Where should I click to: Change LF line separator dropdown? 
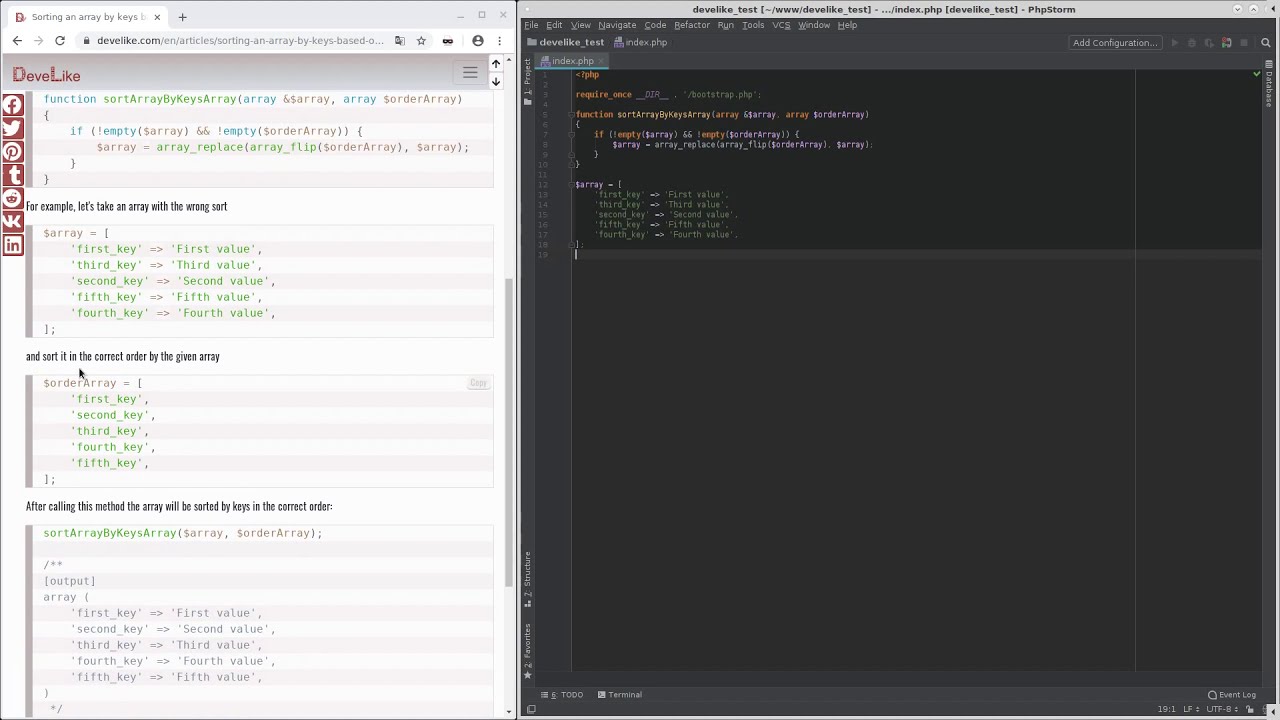click(x=1191, y=709)
